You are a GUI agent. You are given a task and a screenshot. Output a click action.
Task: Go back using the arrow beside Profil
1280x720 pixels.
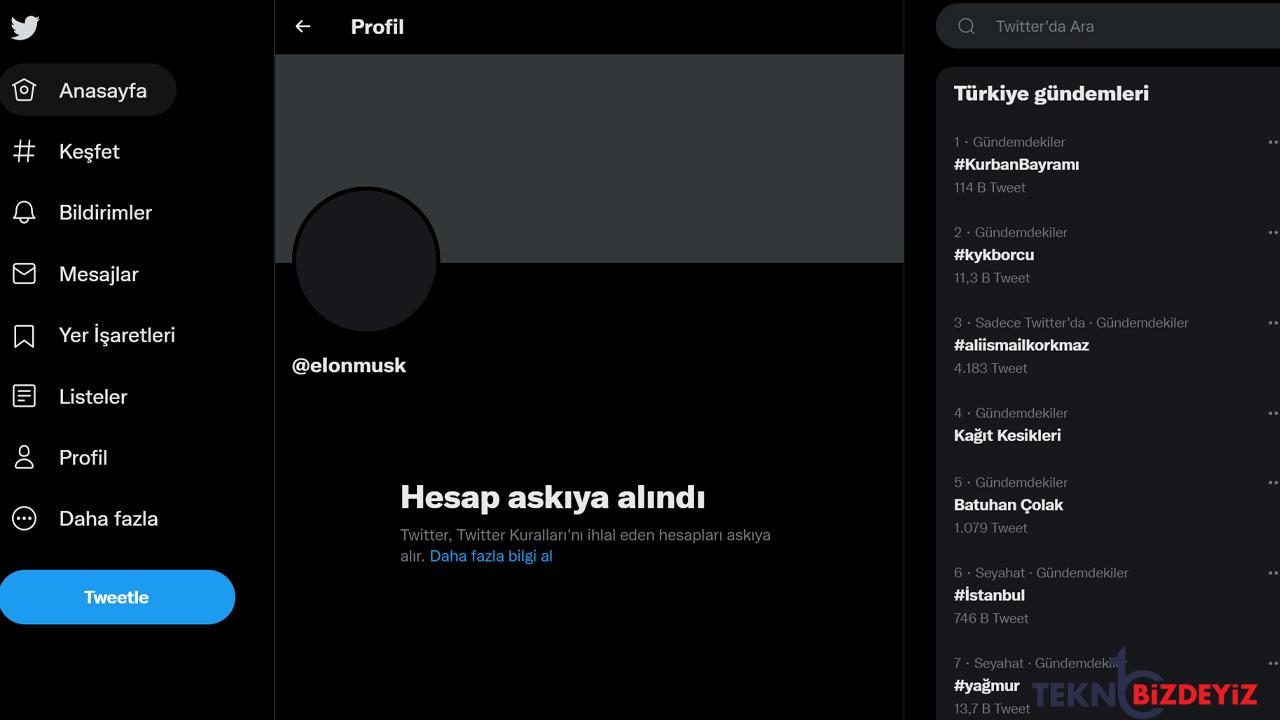(x=303, y=27)
